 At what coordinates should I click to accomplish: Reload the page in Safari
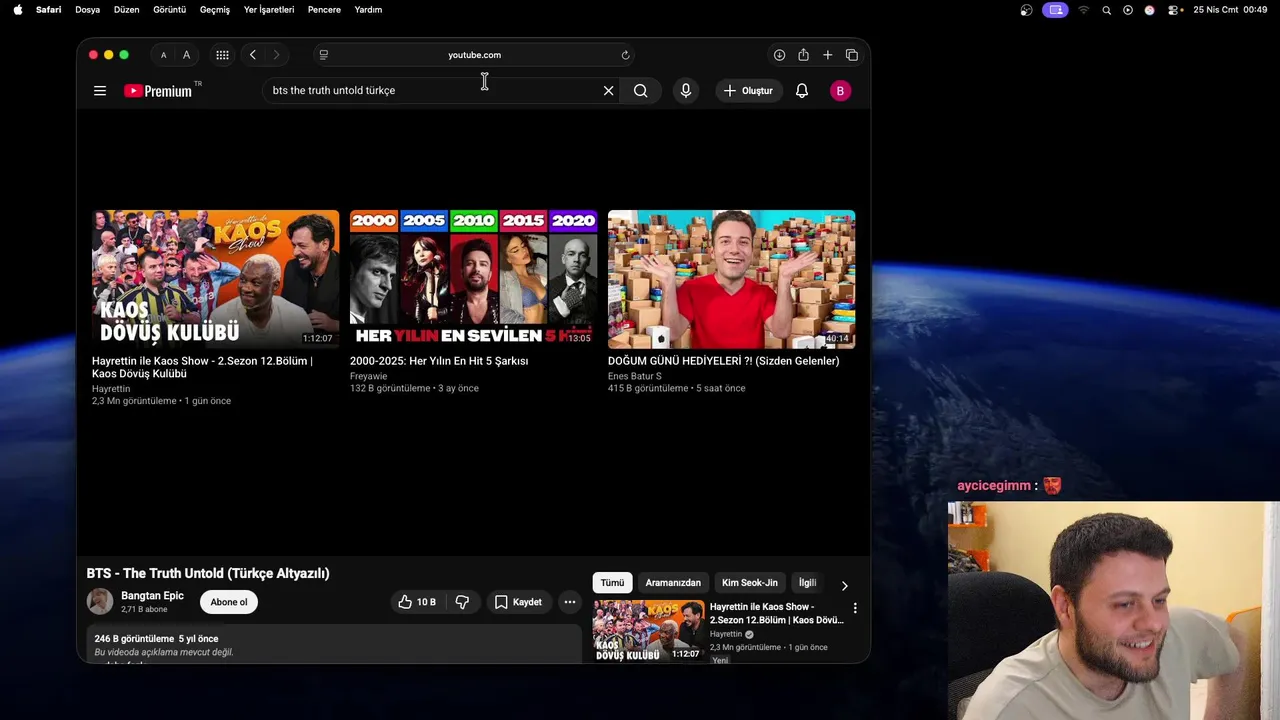625,55
